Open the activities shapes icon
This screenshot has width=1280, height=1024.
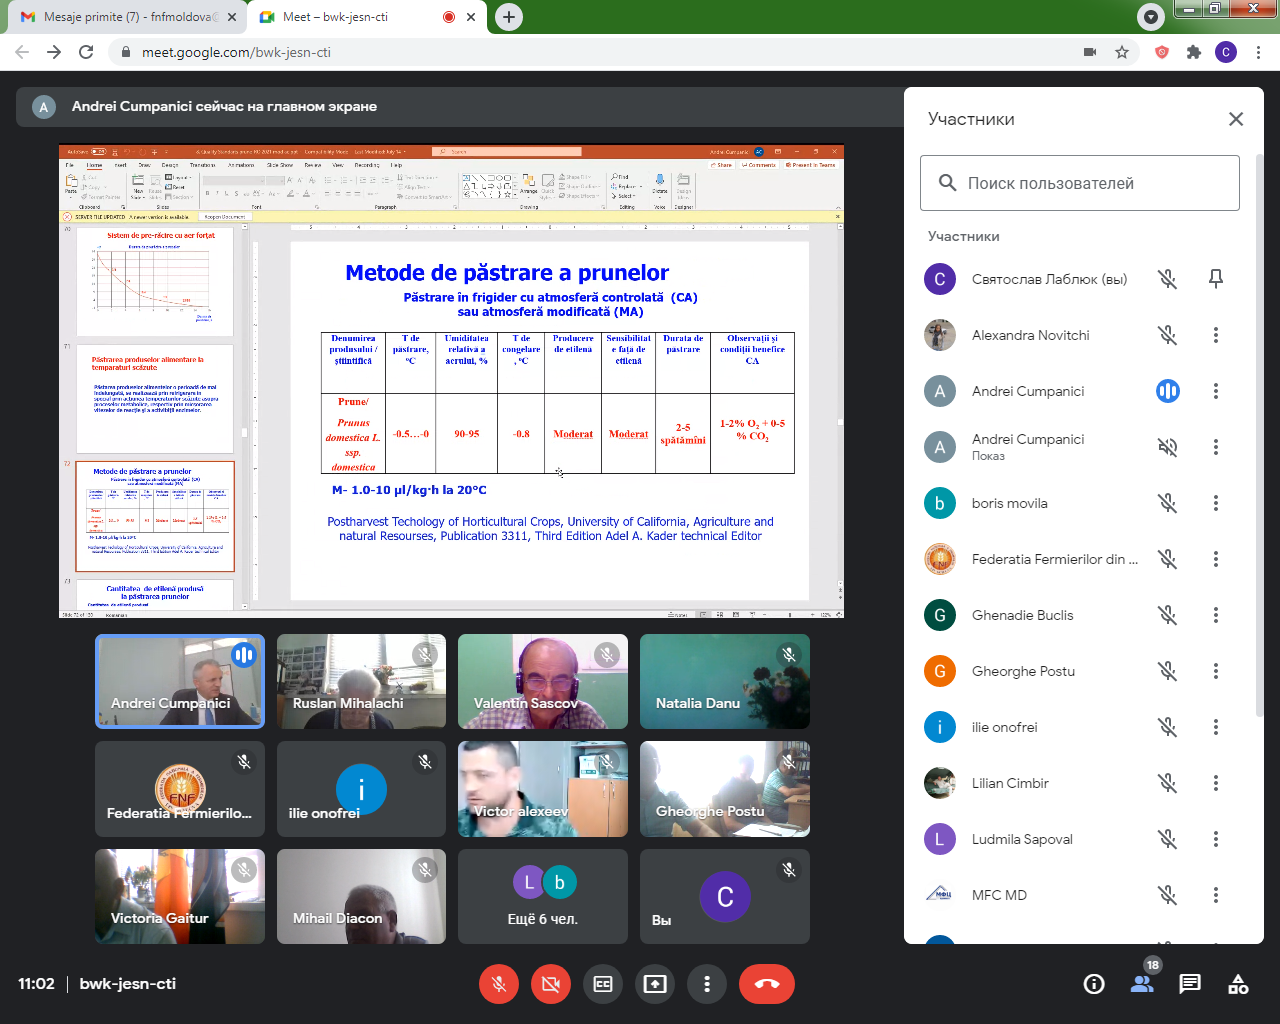point(1238,984)
